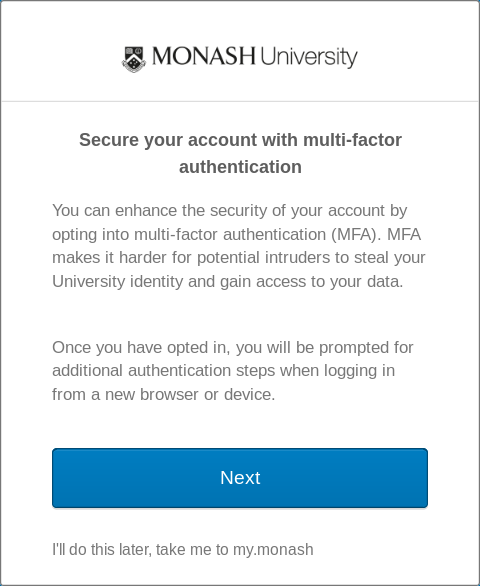
Task: Click the "my.monash" text in the bottom link
Action: pos(273,550)
